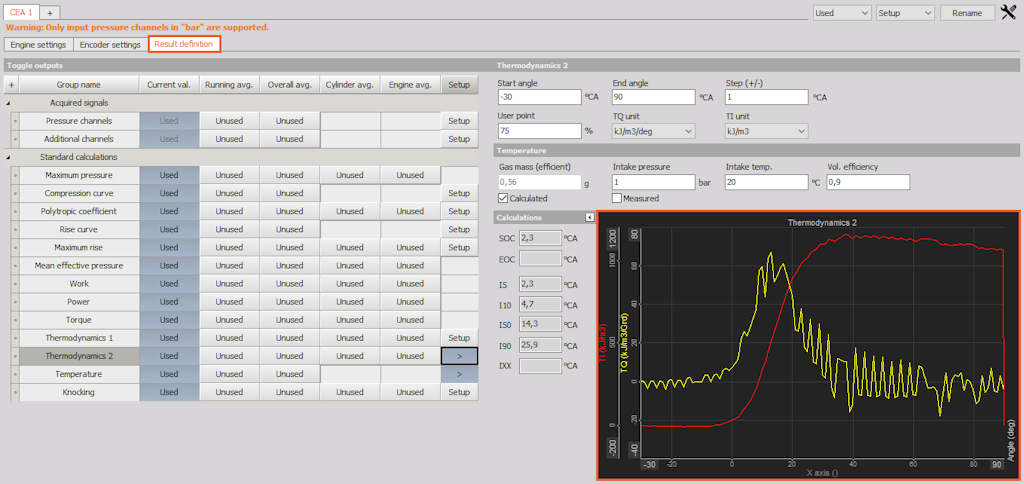Open Setup for Knocking
The height and width of the screenshot is (484, 1024).
pos(459,392)
